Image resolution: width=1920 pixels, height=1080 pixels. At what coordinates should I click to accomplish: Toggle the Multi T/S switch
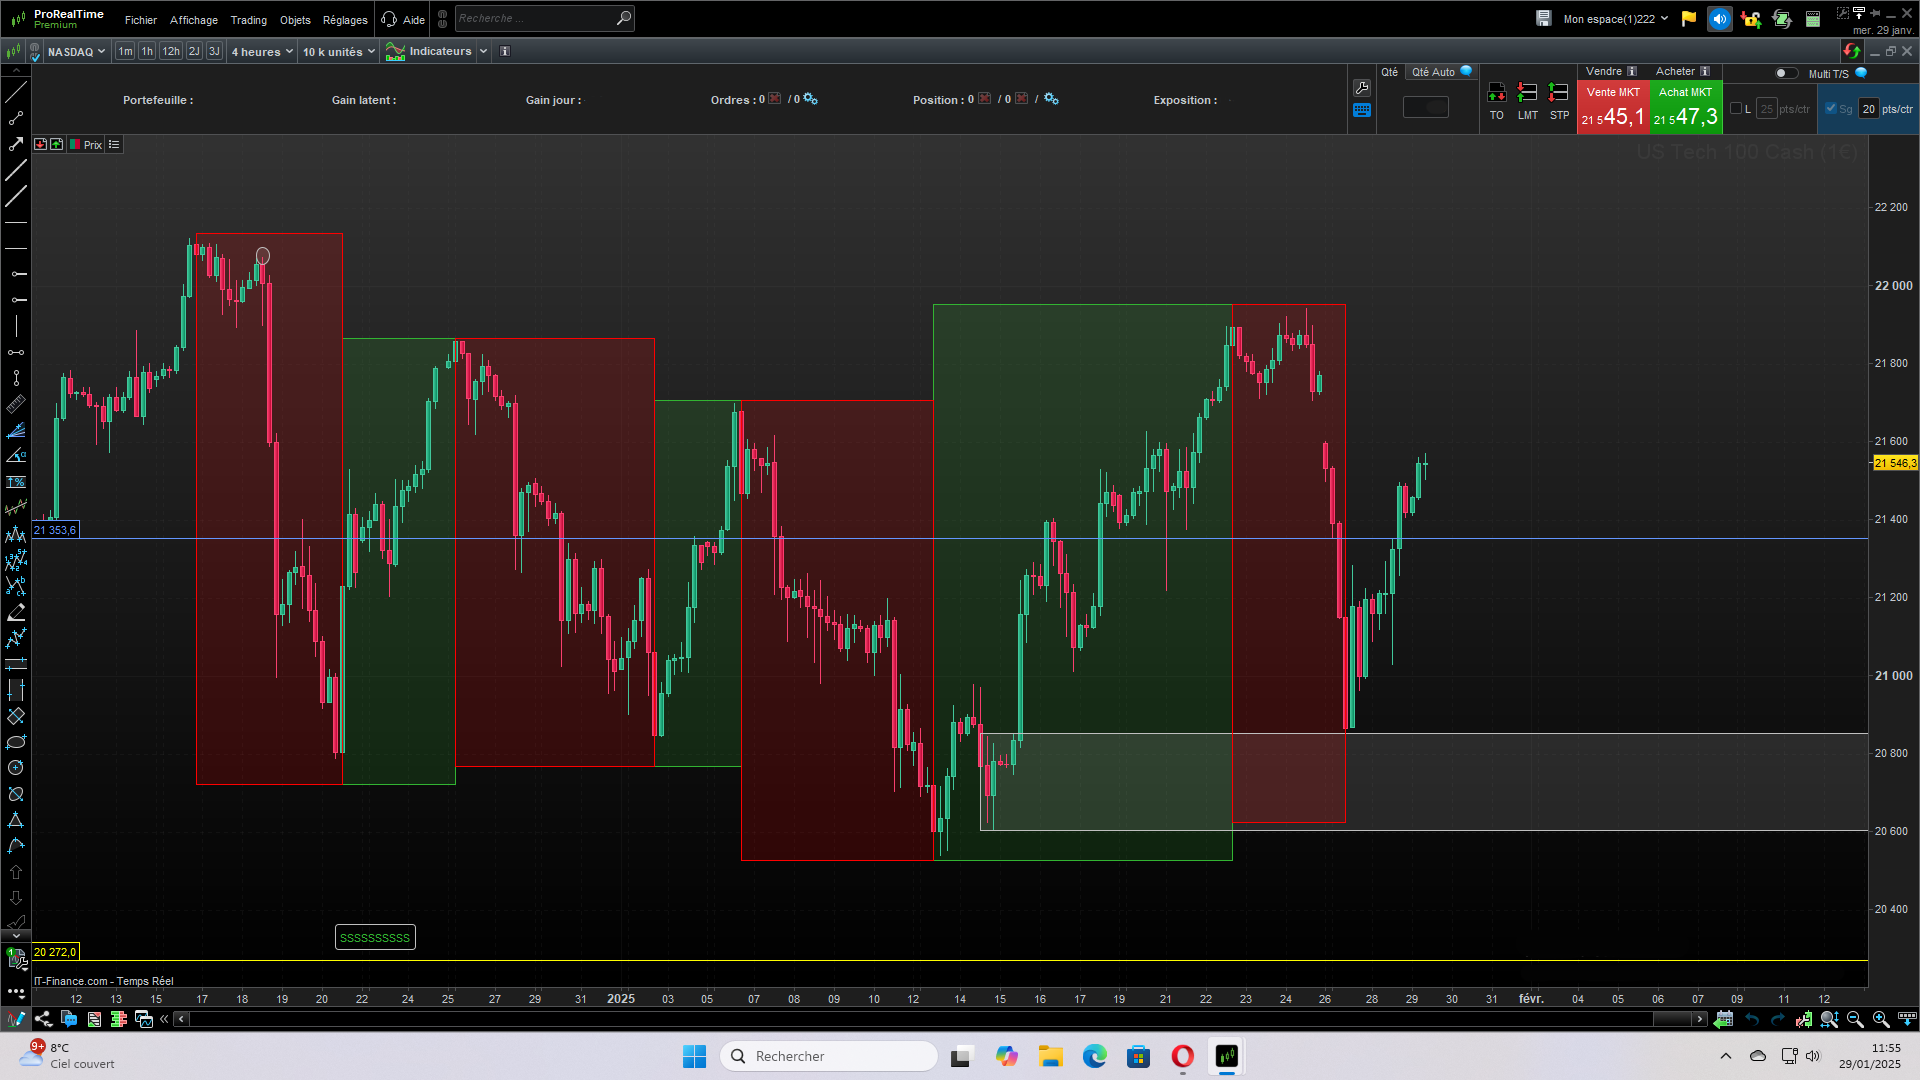[x=1785, y=73]
